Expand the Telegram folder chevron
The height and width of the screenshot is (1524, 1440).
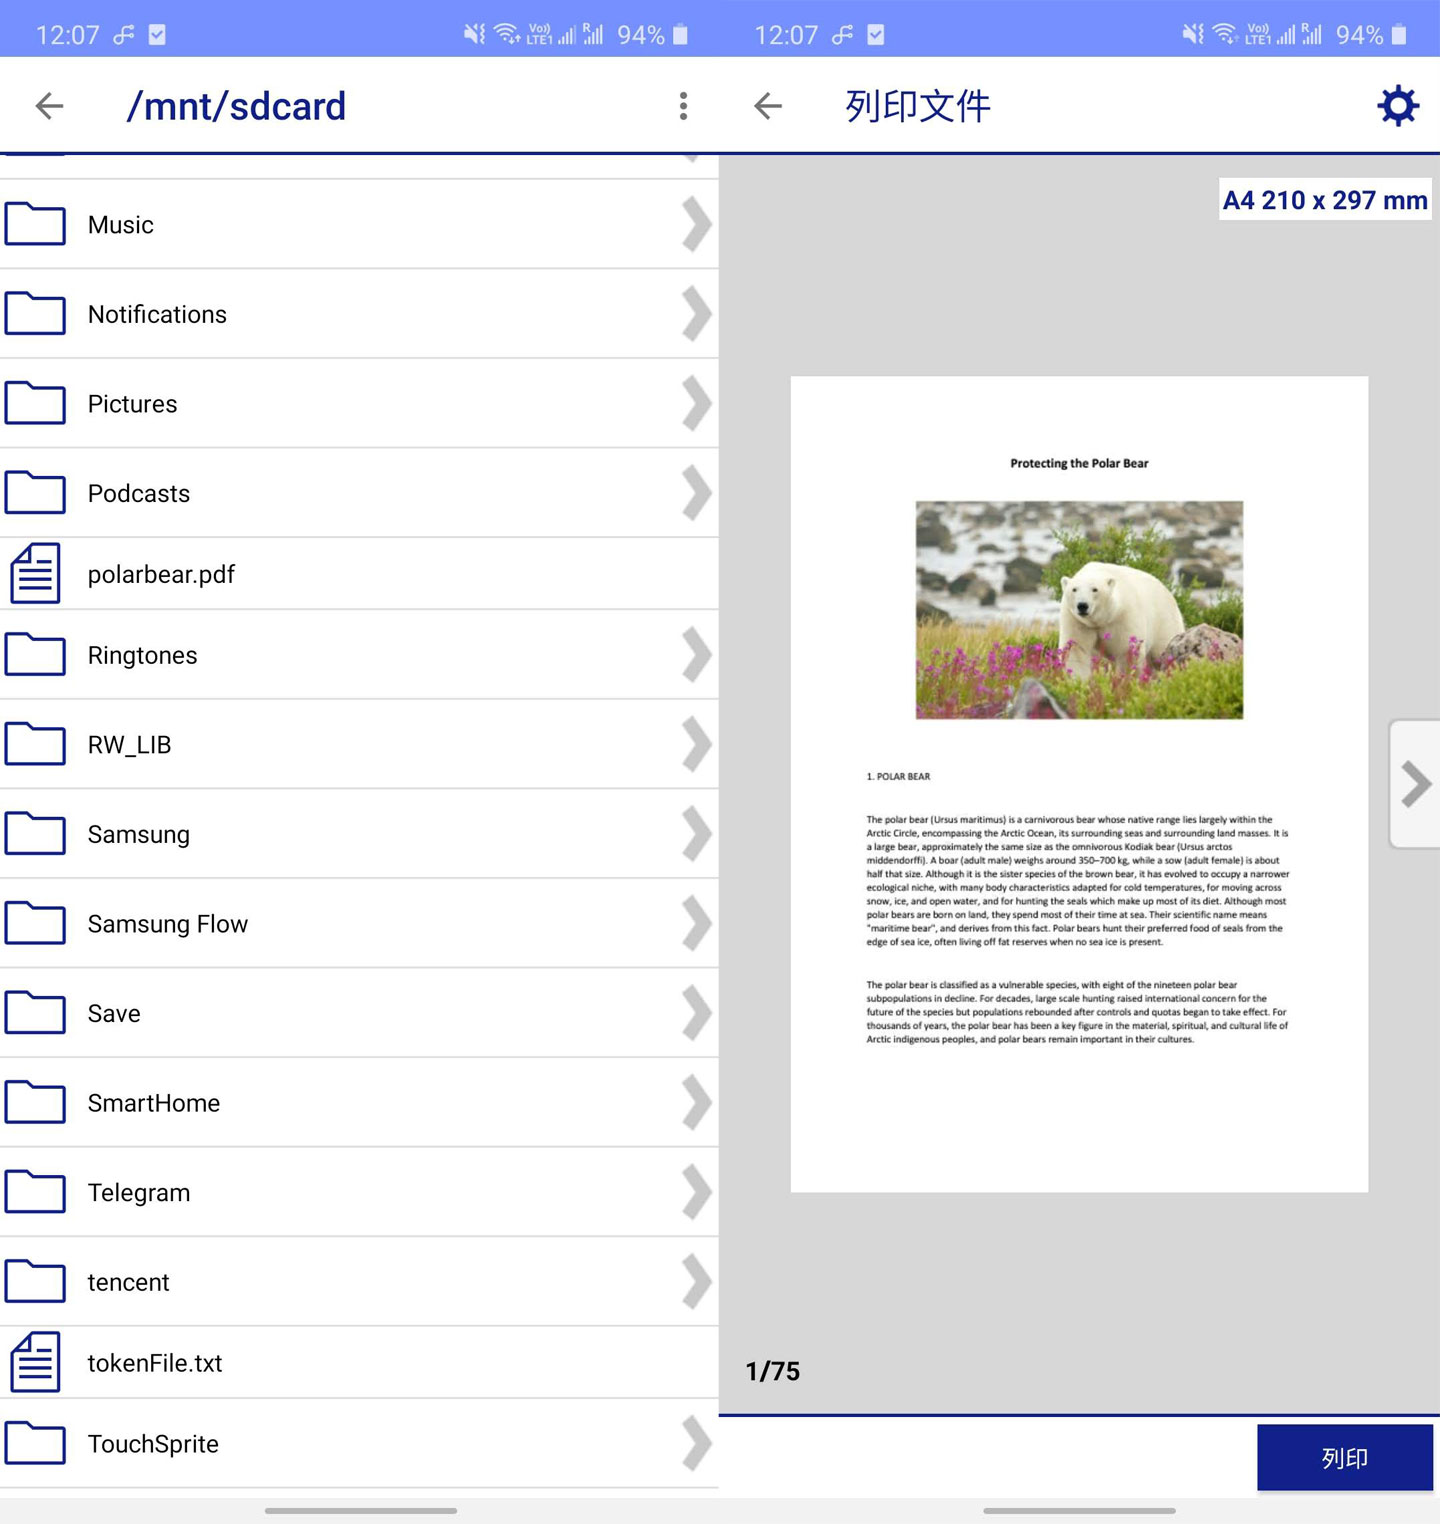coord(696,1191)
